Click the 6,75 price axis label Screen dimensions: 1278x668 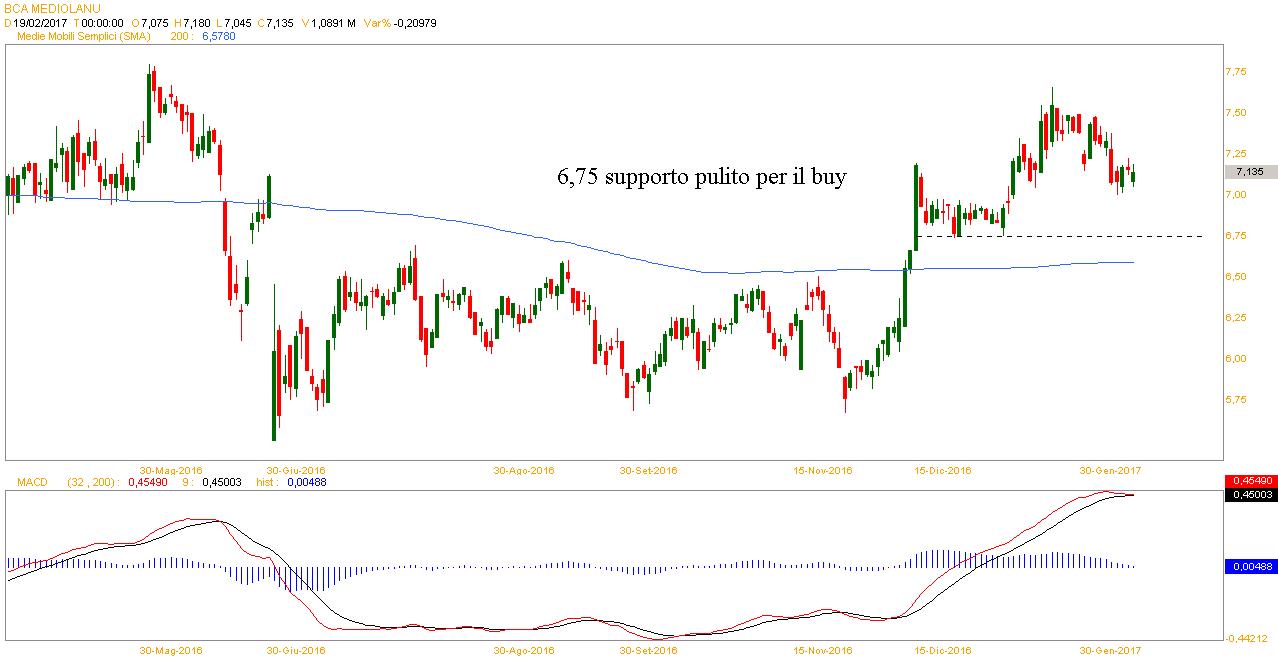(1235, 236)
